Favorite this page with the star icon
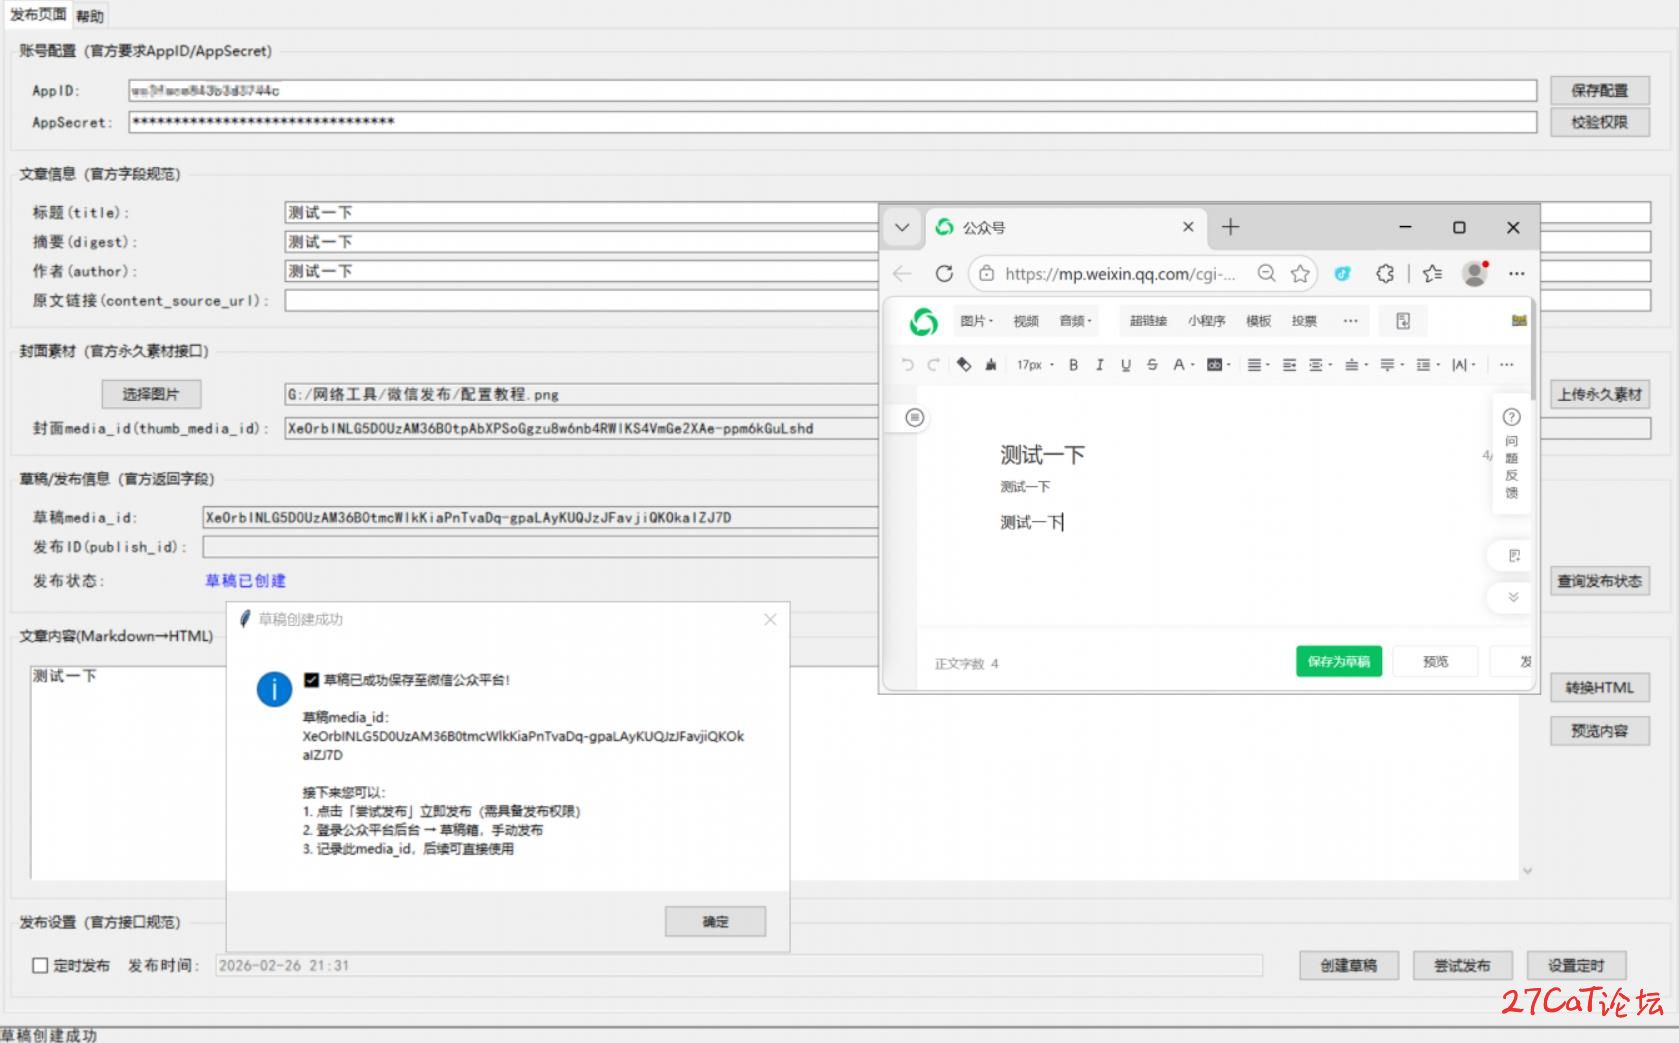 coord(1300,273)
